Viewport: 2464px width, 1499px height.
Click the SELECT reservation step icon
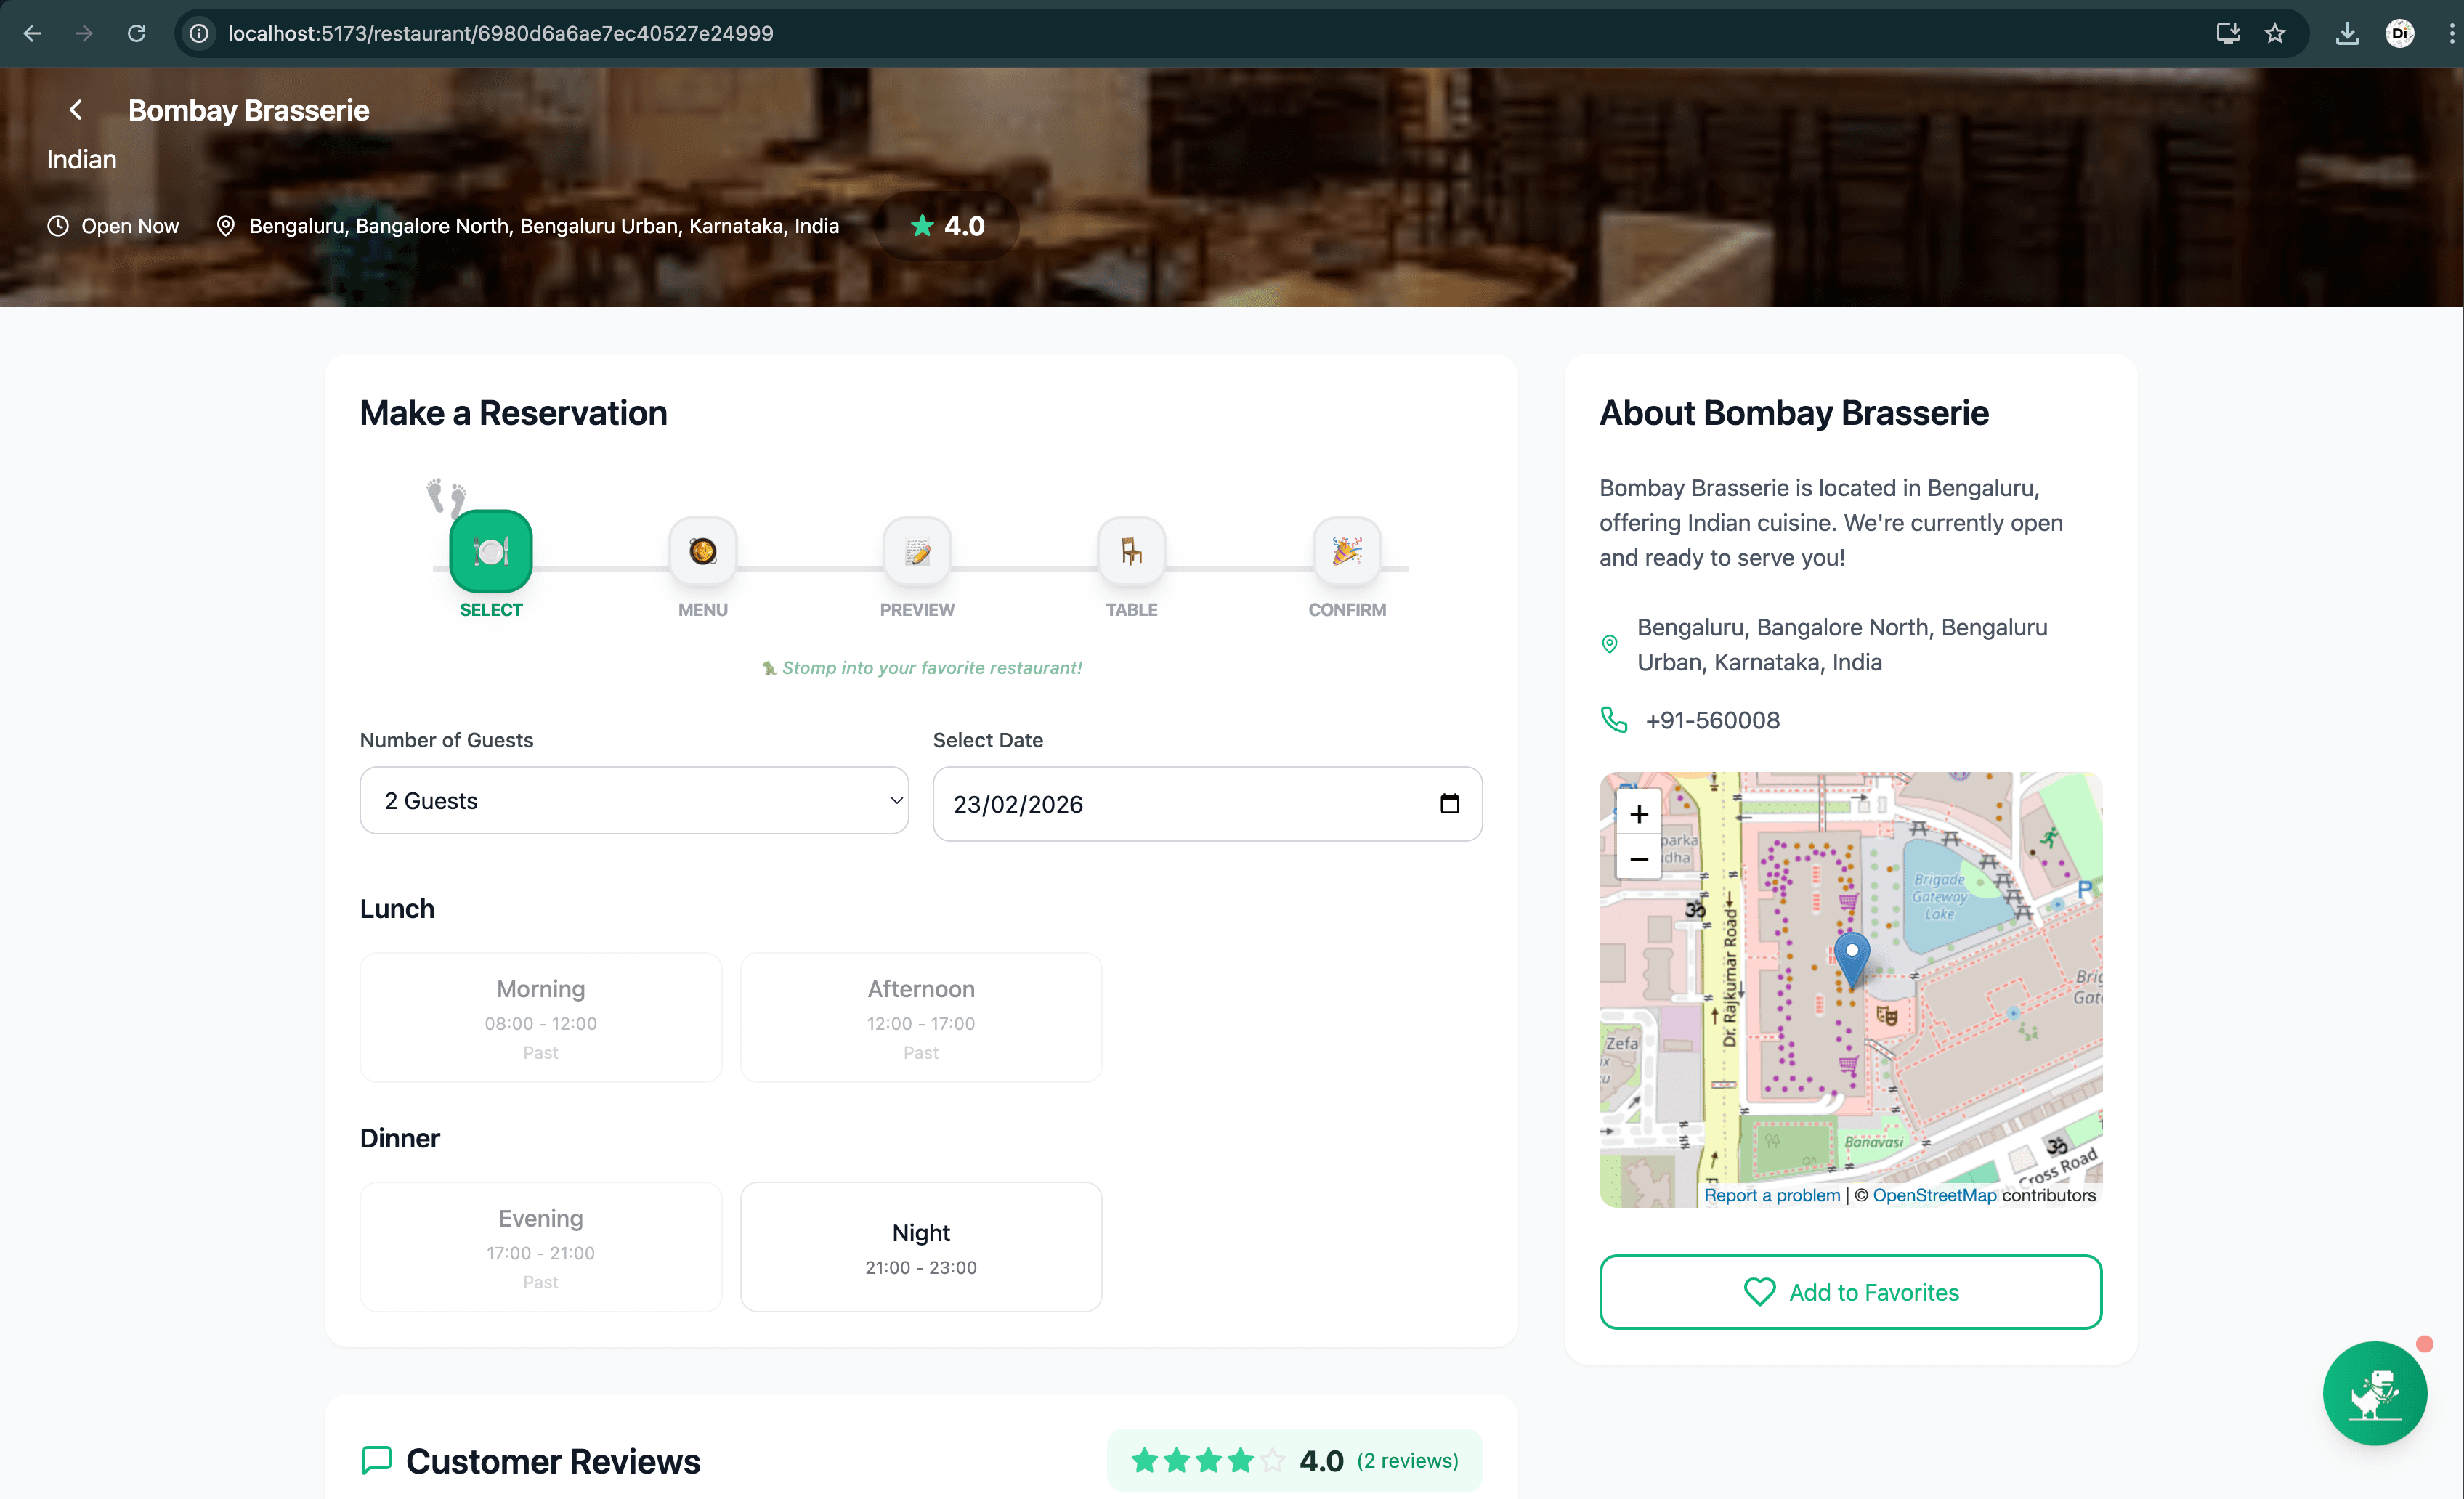[490, 551]
